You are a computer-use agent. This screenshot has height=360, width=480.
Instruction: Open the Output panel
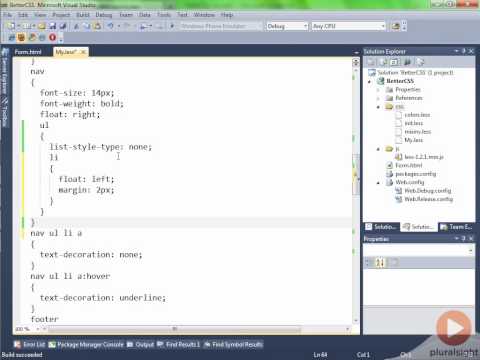(x=141, y=344)
